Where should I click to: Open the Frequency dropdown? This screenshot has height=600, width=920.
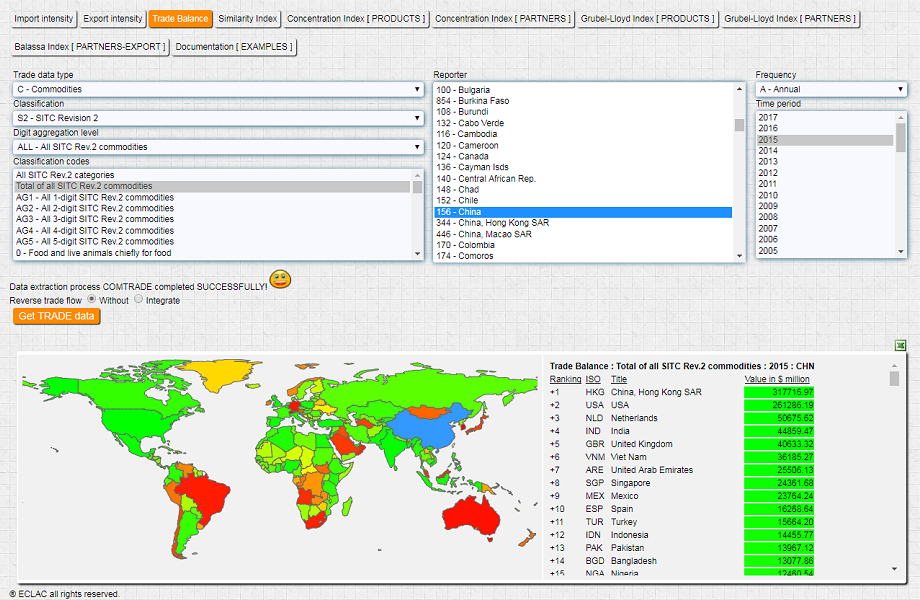pyautogui.click(x=831, y=89)
